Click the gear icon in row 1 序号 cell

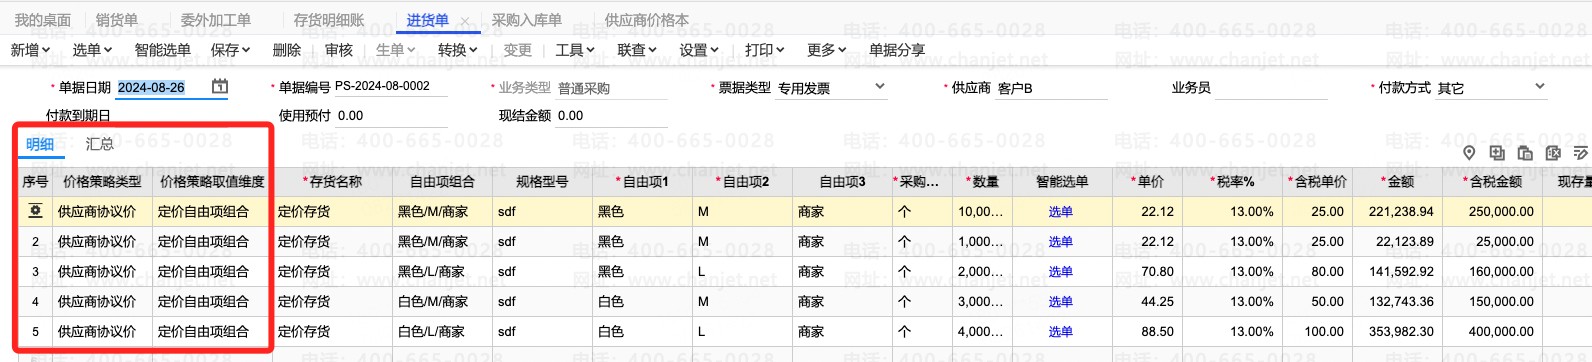35,211
